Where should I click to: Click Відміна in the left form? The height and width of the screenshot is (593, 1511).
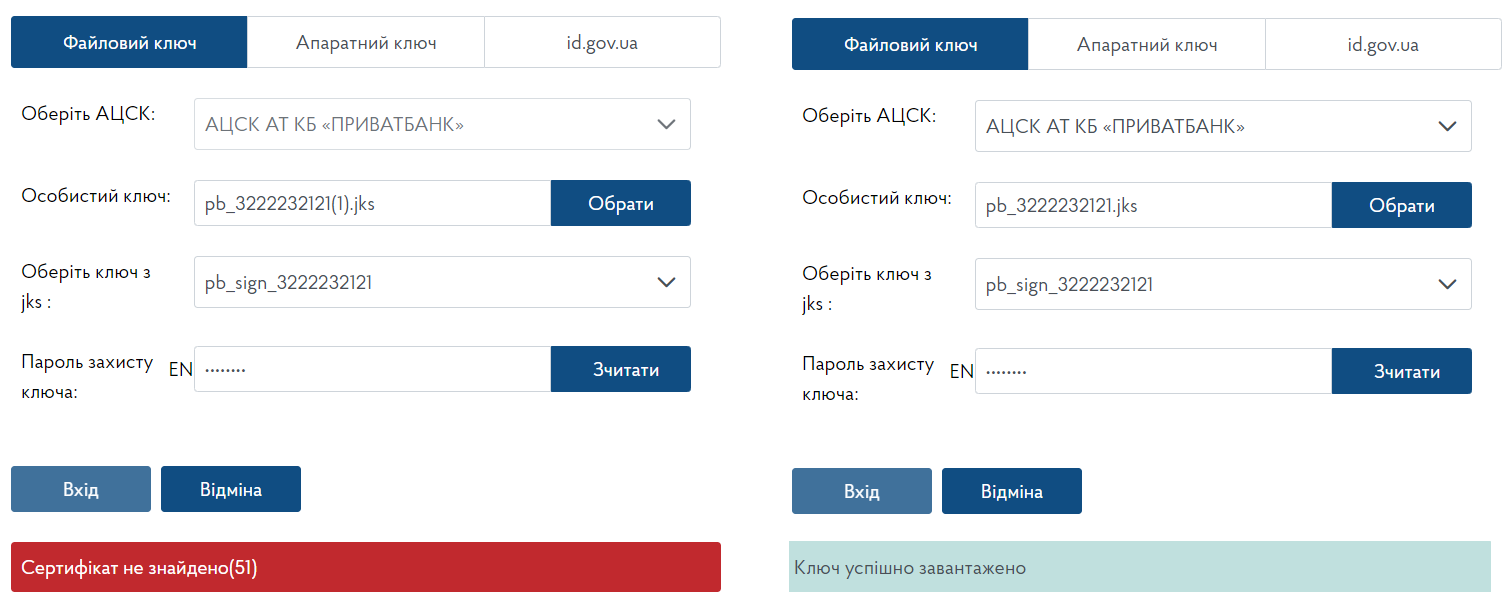click(x=231, y=489)
